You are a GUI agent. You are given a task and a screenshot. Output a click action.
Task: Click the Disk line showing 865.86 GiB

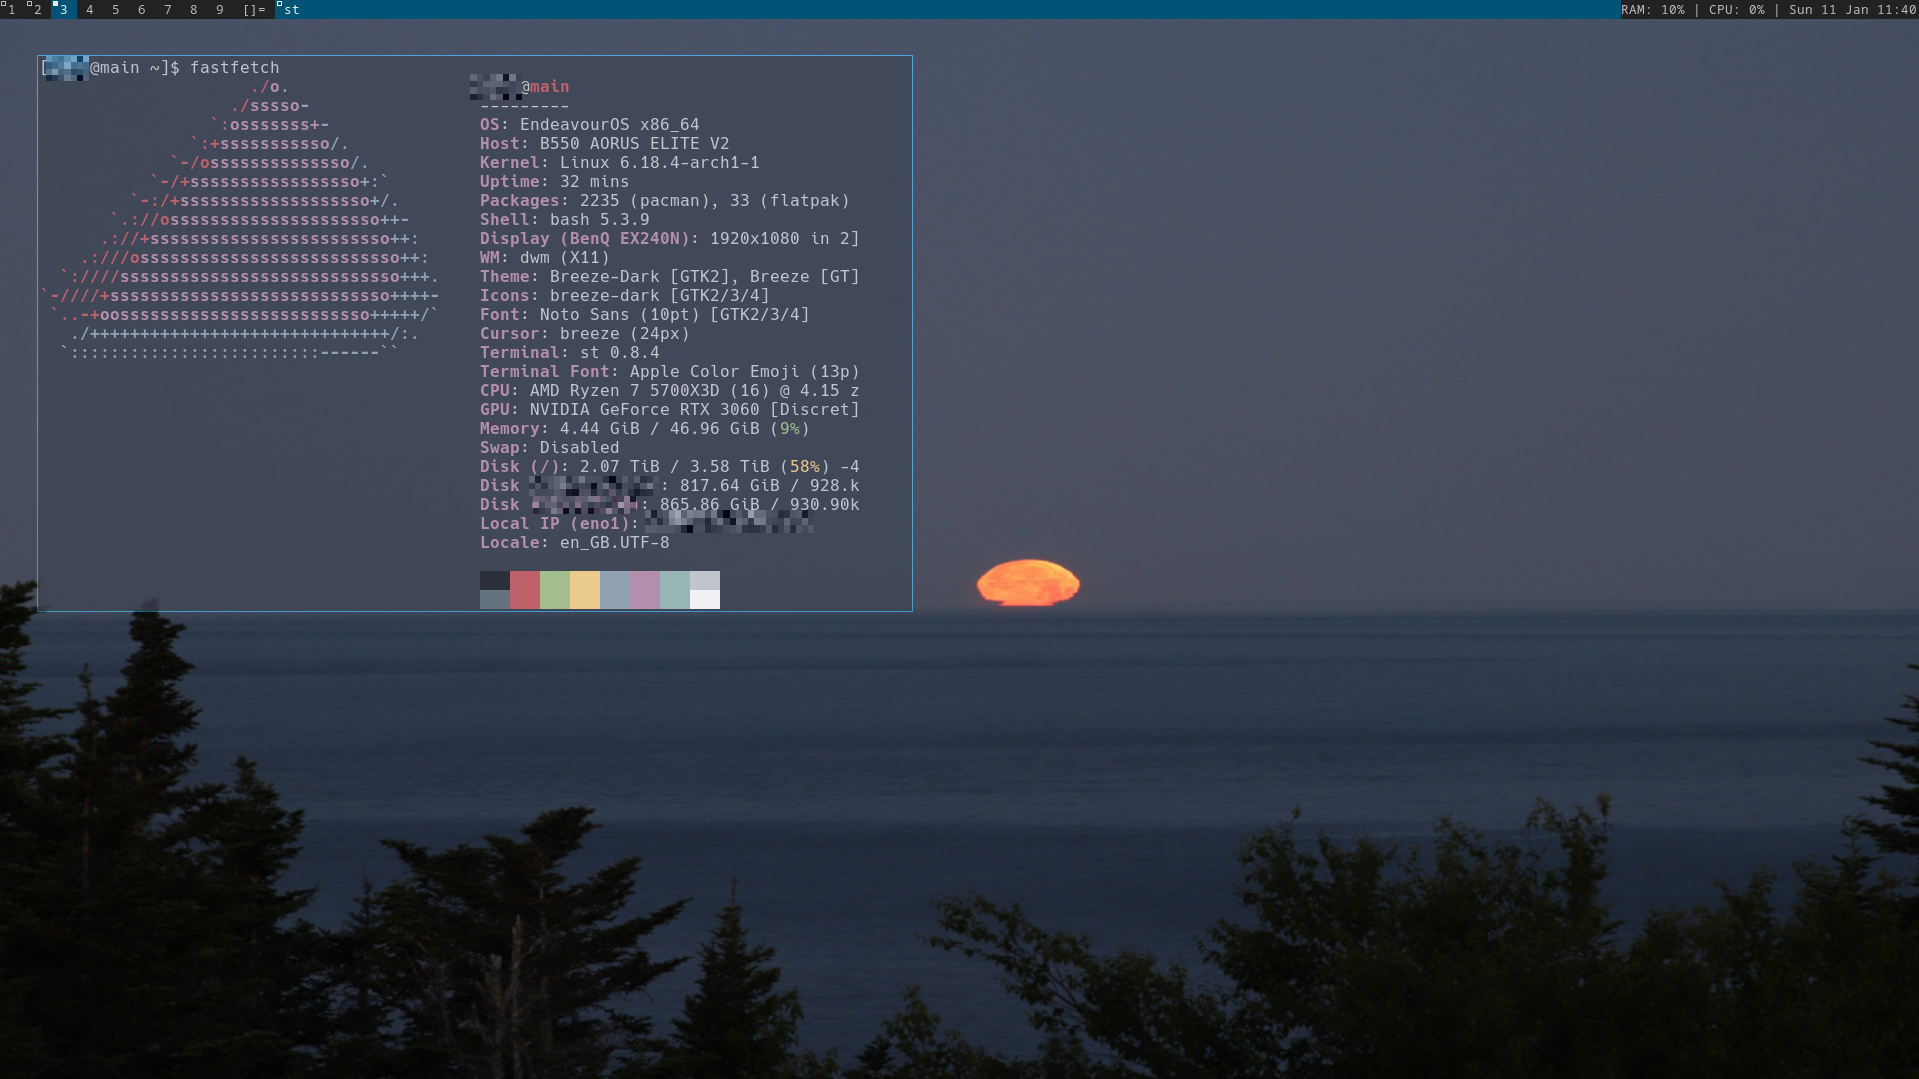click(670, 504)
